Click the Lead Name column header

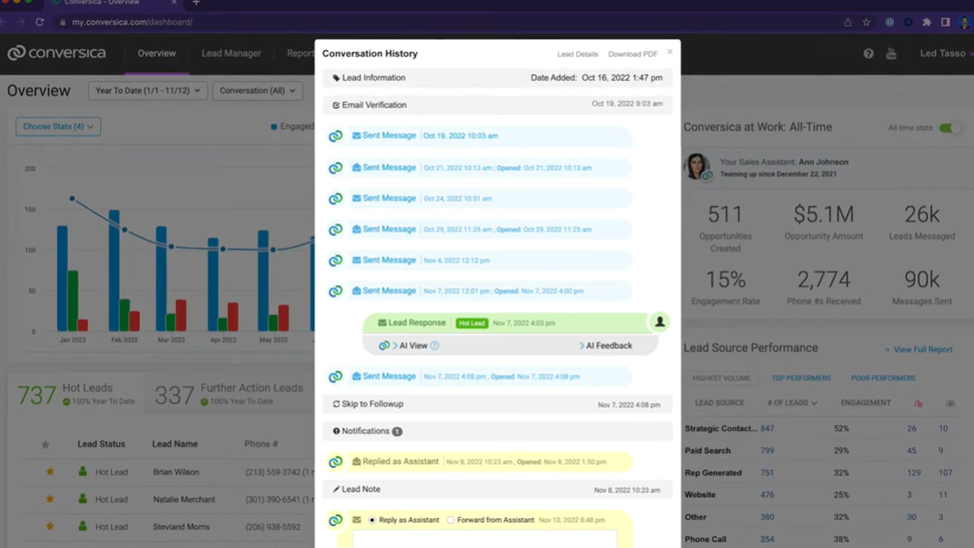(175, 444)
